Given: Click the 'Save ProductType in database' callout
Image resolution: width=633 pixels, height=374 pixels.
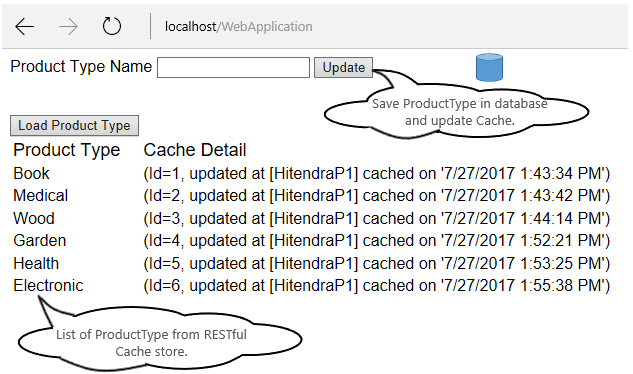Looking at the screenshot, I should tap(457, 113).
